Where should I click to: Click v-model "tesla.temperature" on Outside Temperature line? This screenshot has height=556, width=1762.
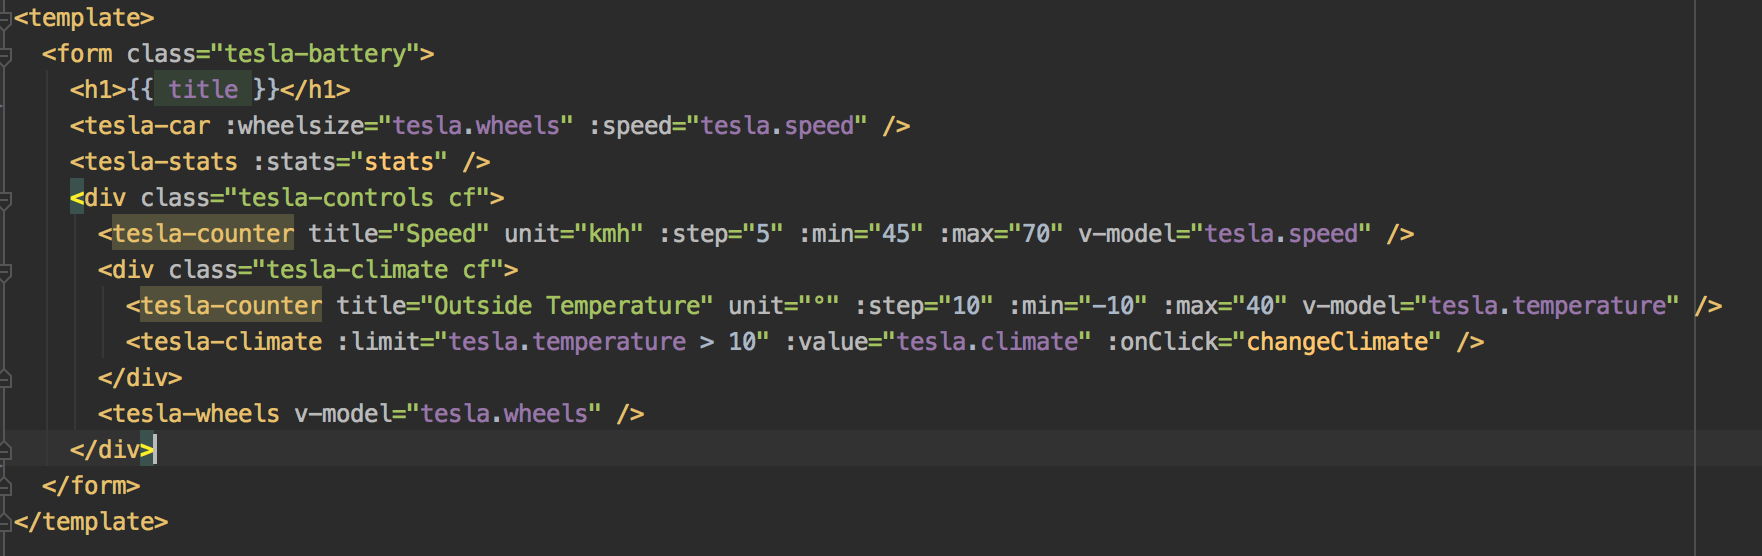pos(1547,306)
